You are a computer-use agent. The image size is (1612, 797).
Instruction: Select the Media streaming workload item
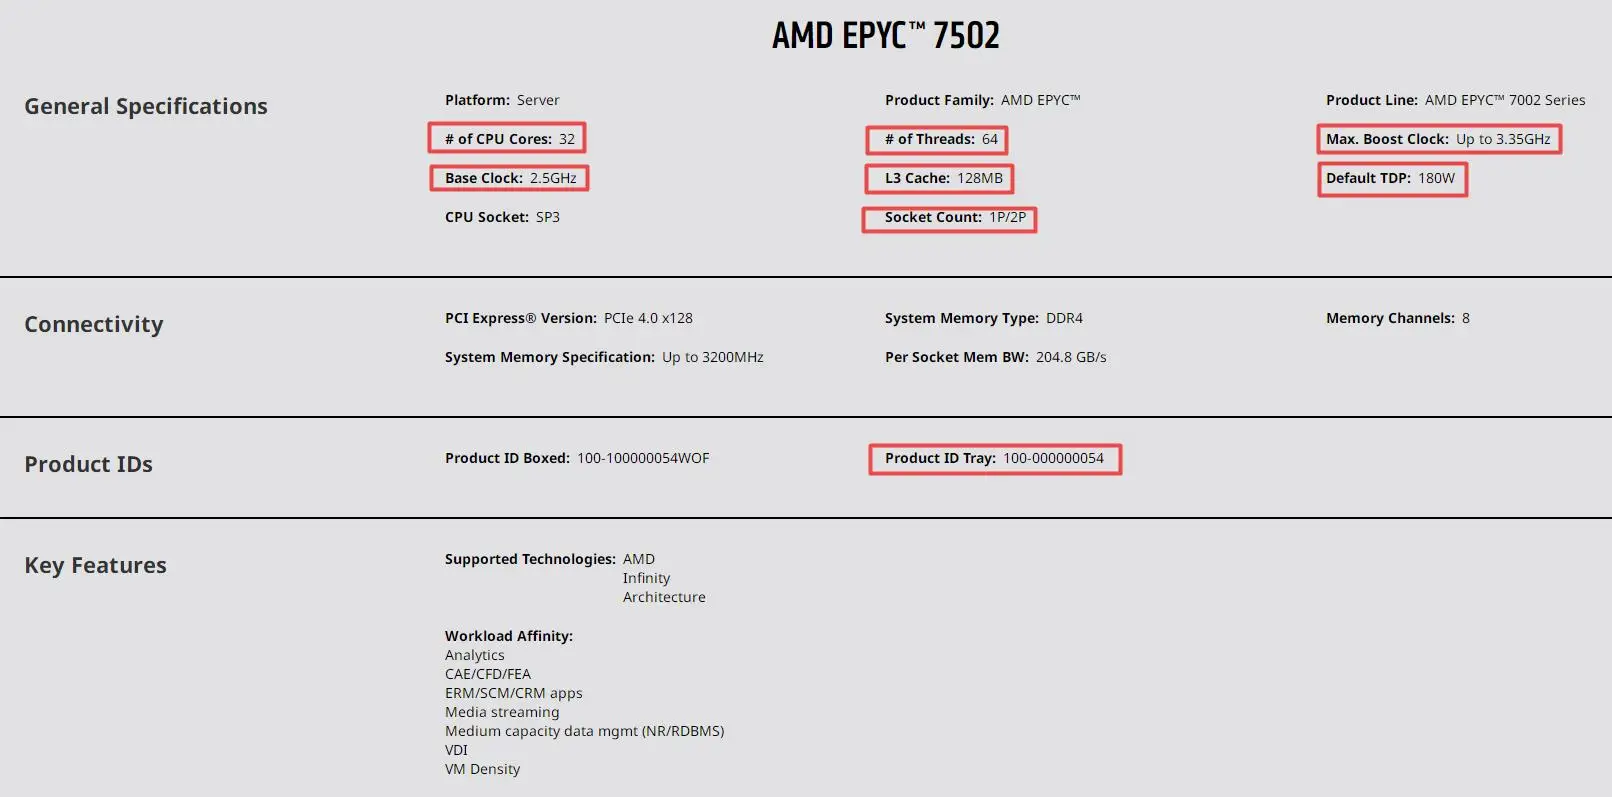click(x=502, y=712)
